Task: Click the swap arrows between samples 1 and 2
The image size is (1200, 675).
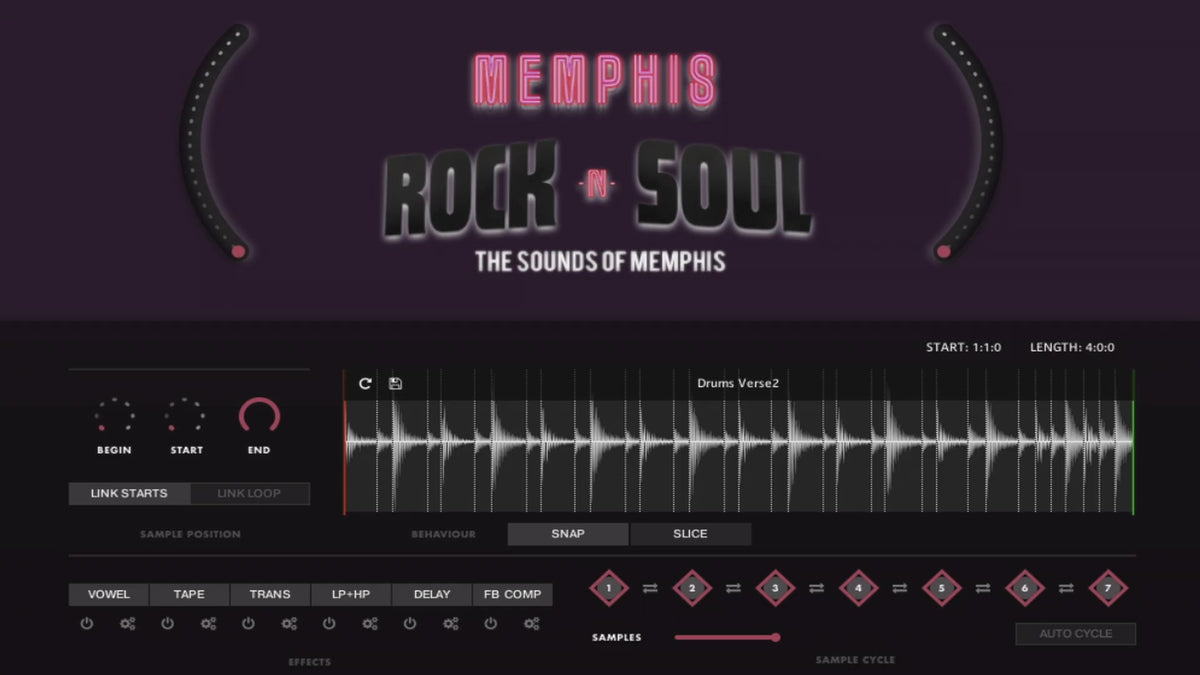Action: 650,588
